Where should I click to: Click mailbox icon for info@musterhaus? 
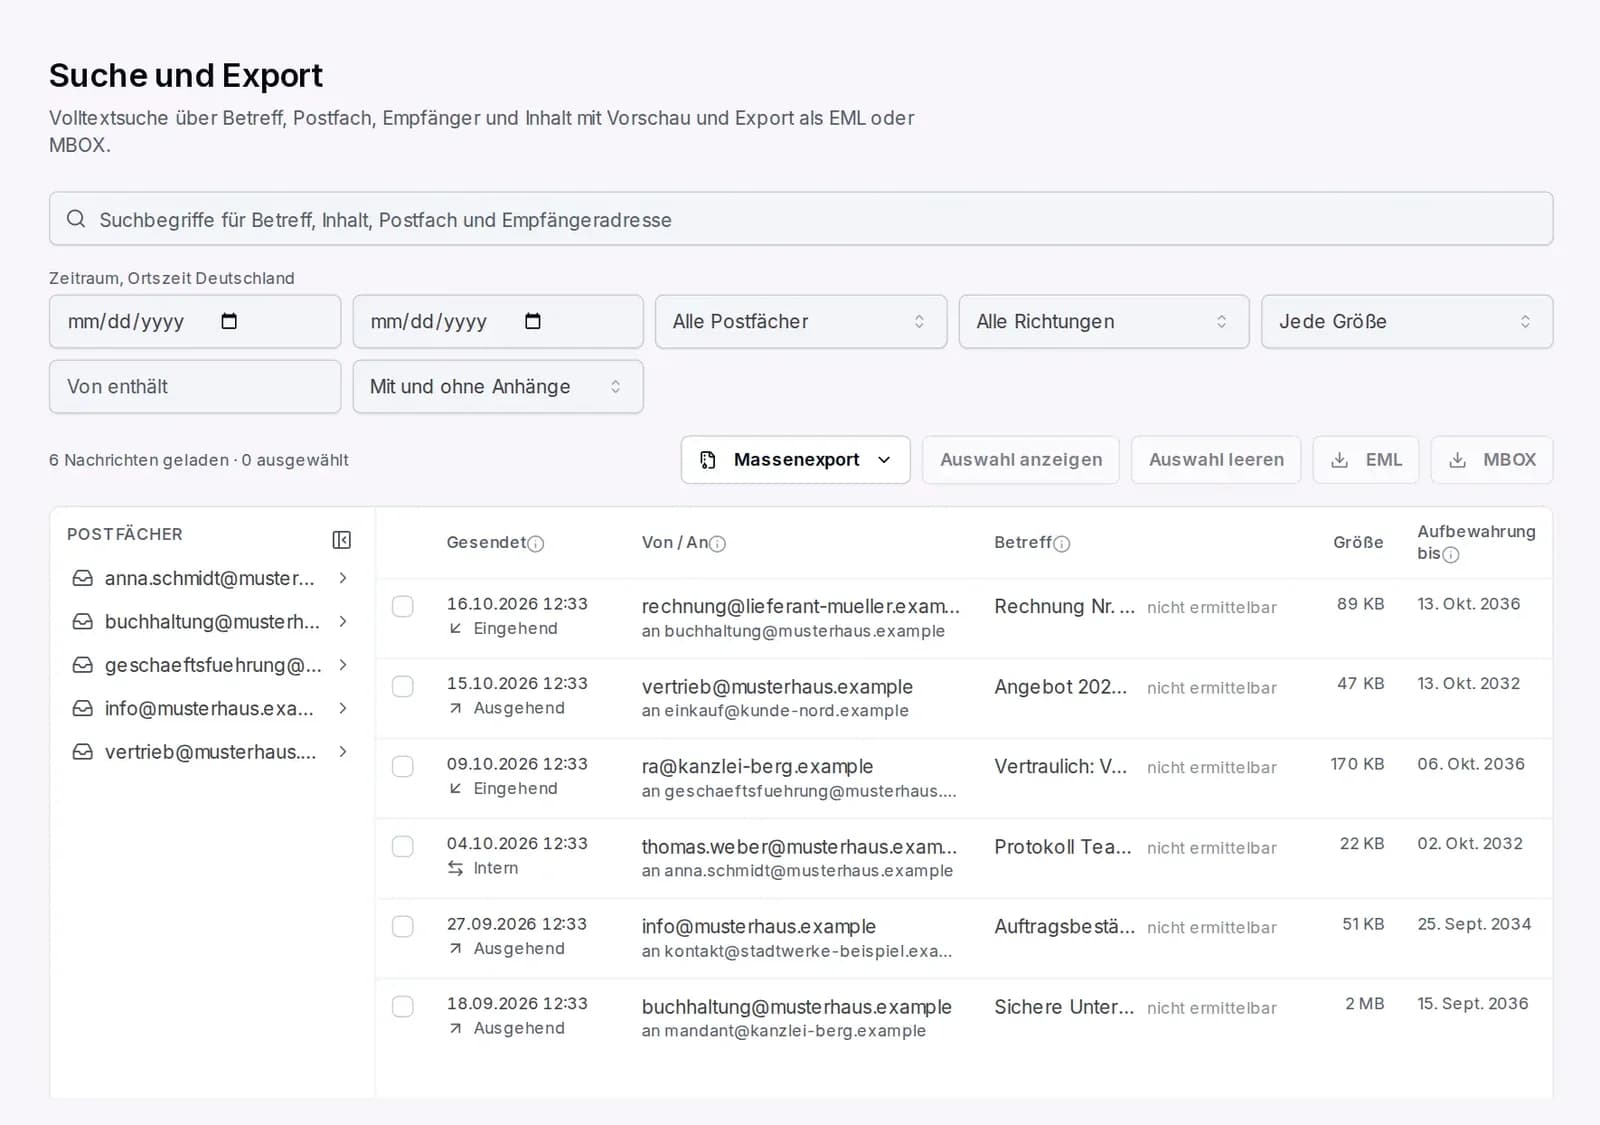83,708
